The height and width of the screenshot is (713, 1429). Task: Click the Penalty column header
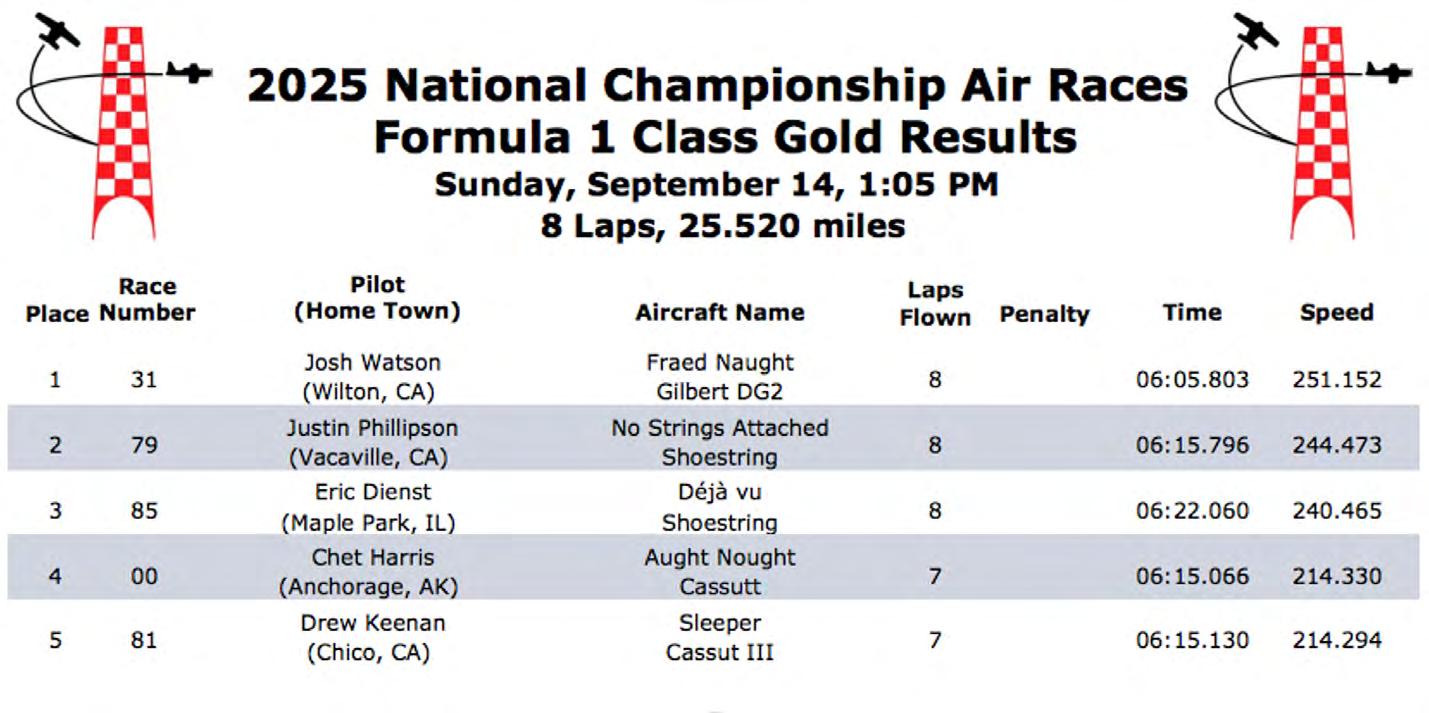[1044, 314]
